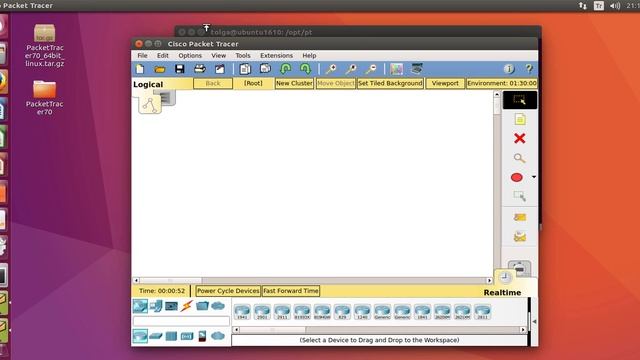The image size is (640, 360).
Task: Click the device list right scroll arrow
Action: (x=523, y=330)
